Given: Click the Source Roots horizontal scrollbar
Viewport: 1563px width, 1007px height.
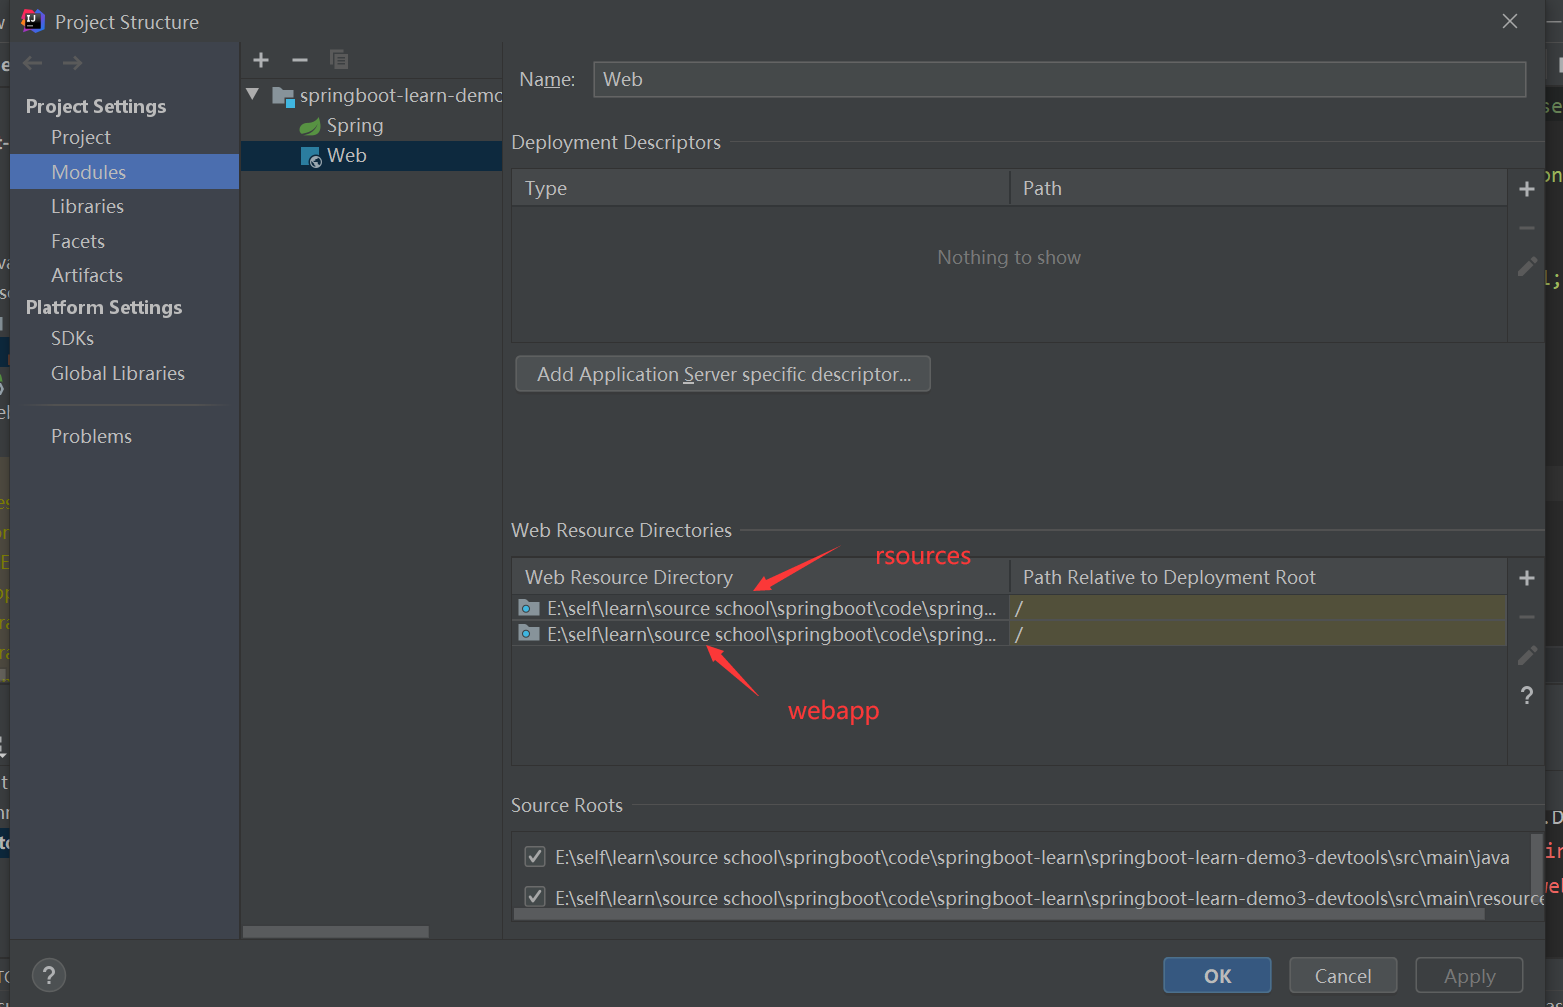Looking at the screenshot, I should pos(998,914).
